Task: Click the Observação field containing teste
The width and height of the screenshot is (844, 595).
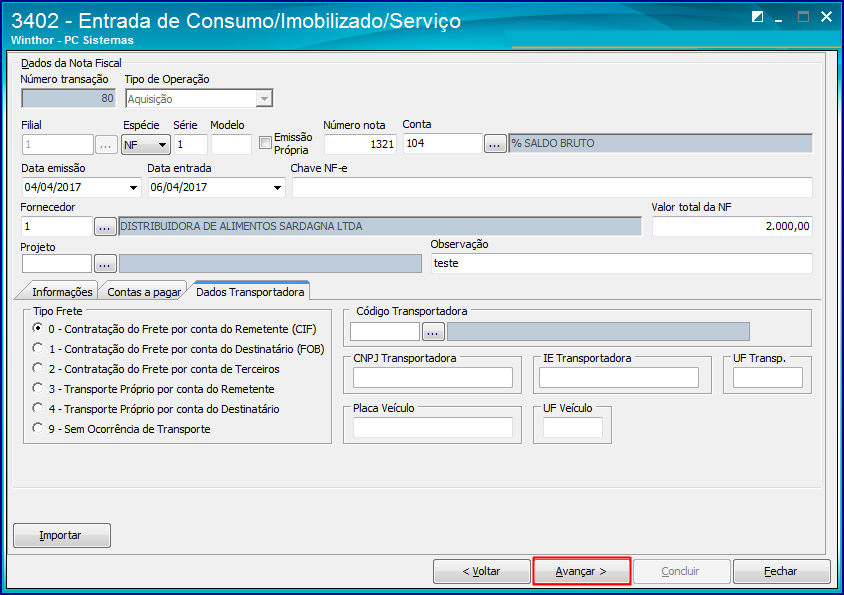Action: coord(622,263)
